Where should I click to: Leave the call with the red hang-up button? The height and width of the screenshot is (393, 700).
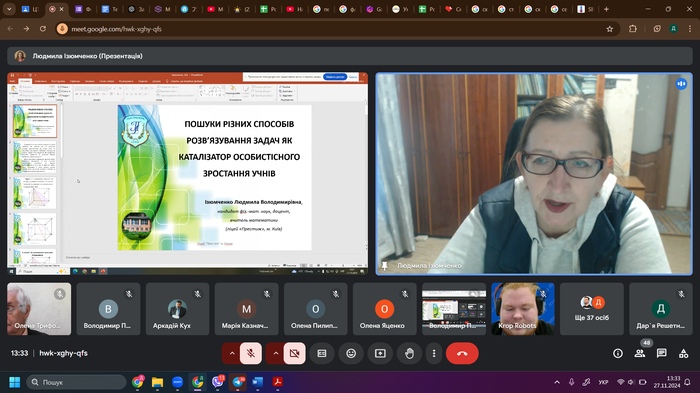(x=462, y=353)
